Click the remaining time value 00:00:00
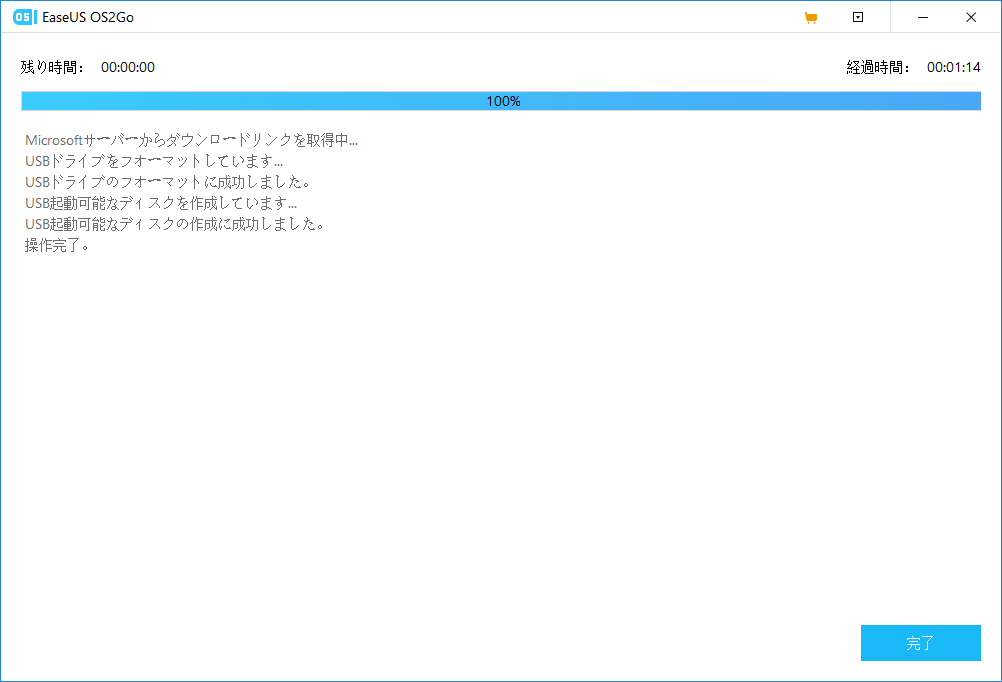Screen dimensions: 1002x682 tap(128, 67)
